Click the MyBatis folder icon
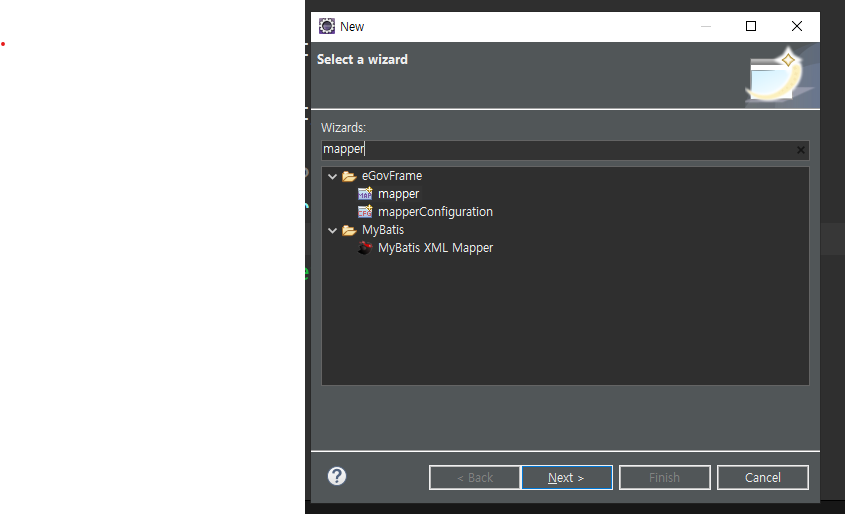This screenshot has height=514, width=845. pos(349,230)
